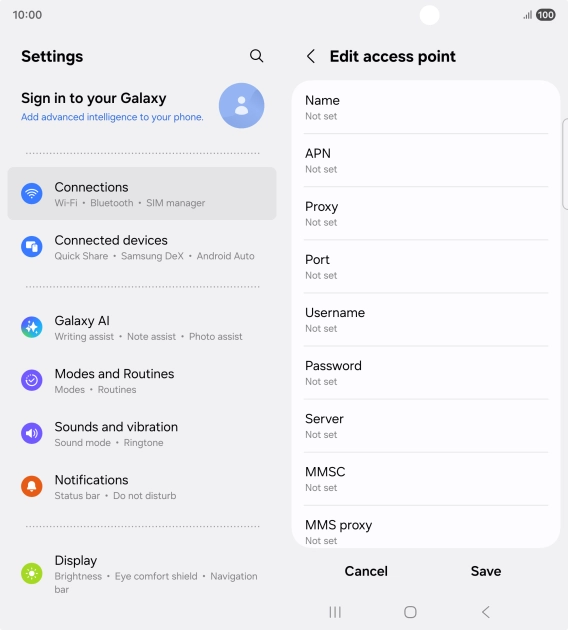Tap the Galaxy account avatar icon
Viewport: 568px width, 630px height.
point(241,106)
